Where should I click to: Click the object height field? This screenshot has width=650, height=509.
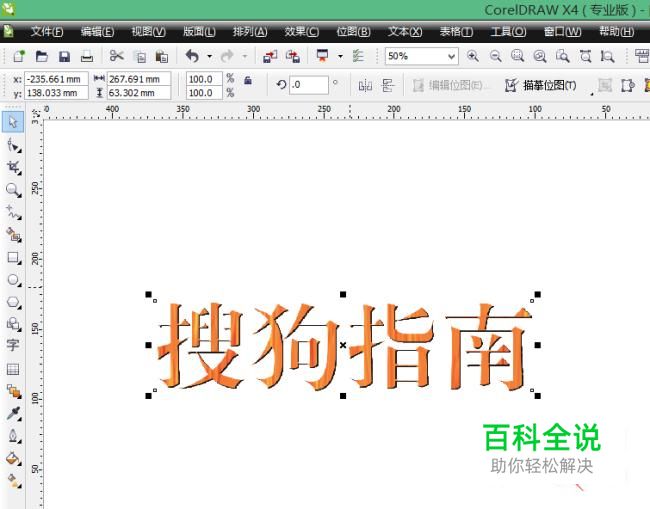coord(139,93)
